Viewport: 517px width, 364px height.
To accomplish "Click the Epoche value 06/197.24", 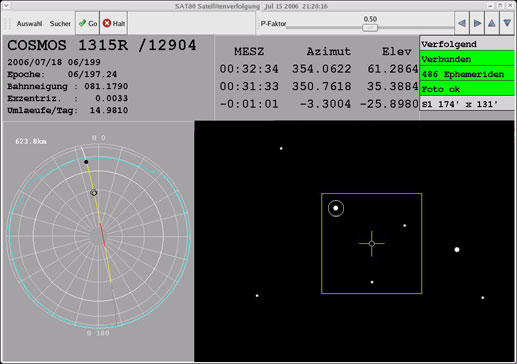I will (x=92, y=74).
